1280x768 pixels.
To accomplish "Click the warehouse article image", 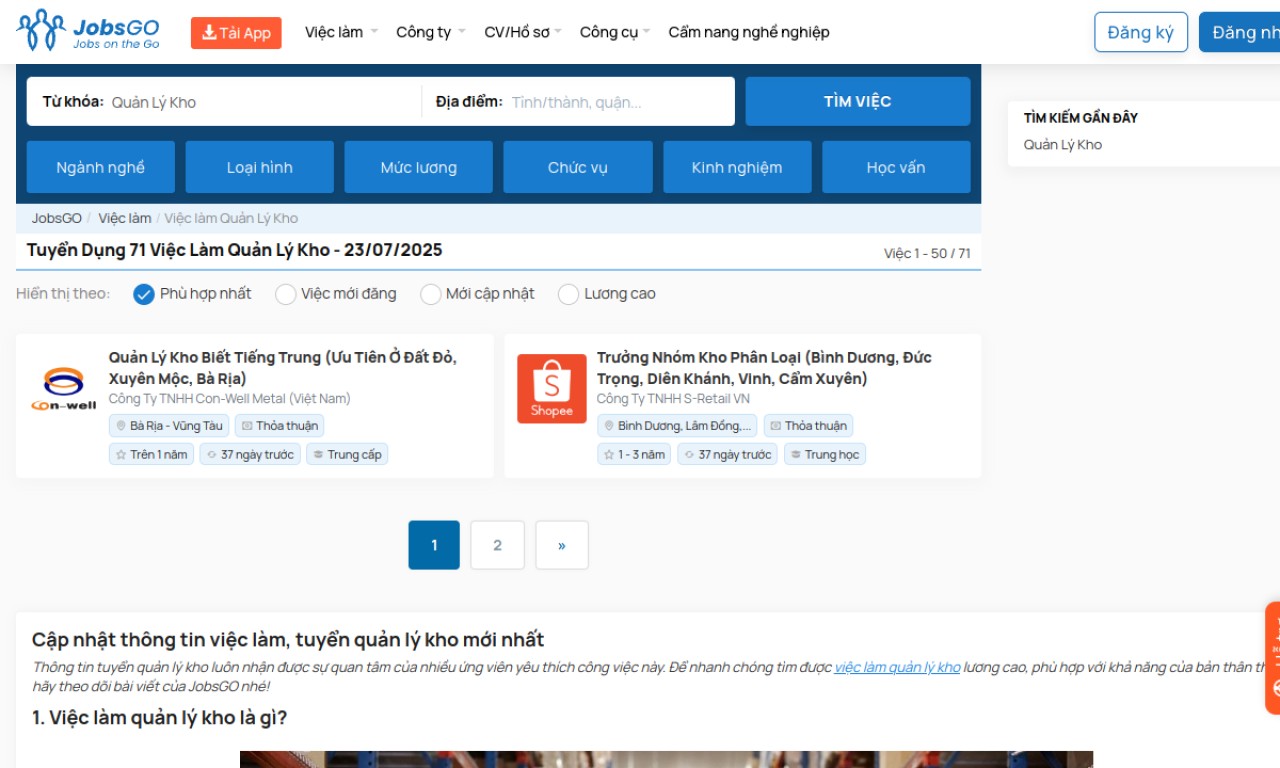I will (x=666, y=759).
